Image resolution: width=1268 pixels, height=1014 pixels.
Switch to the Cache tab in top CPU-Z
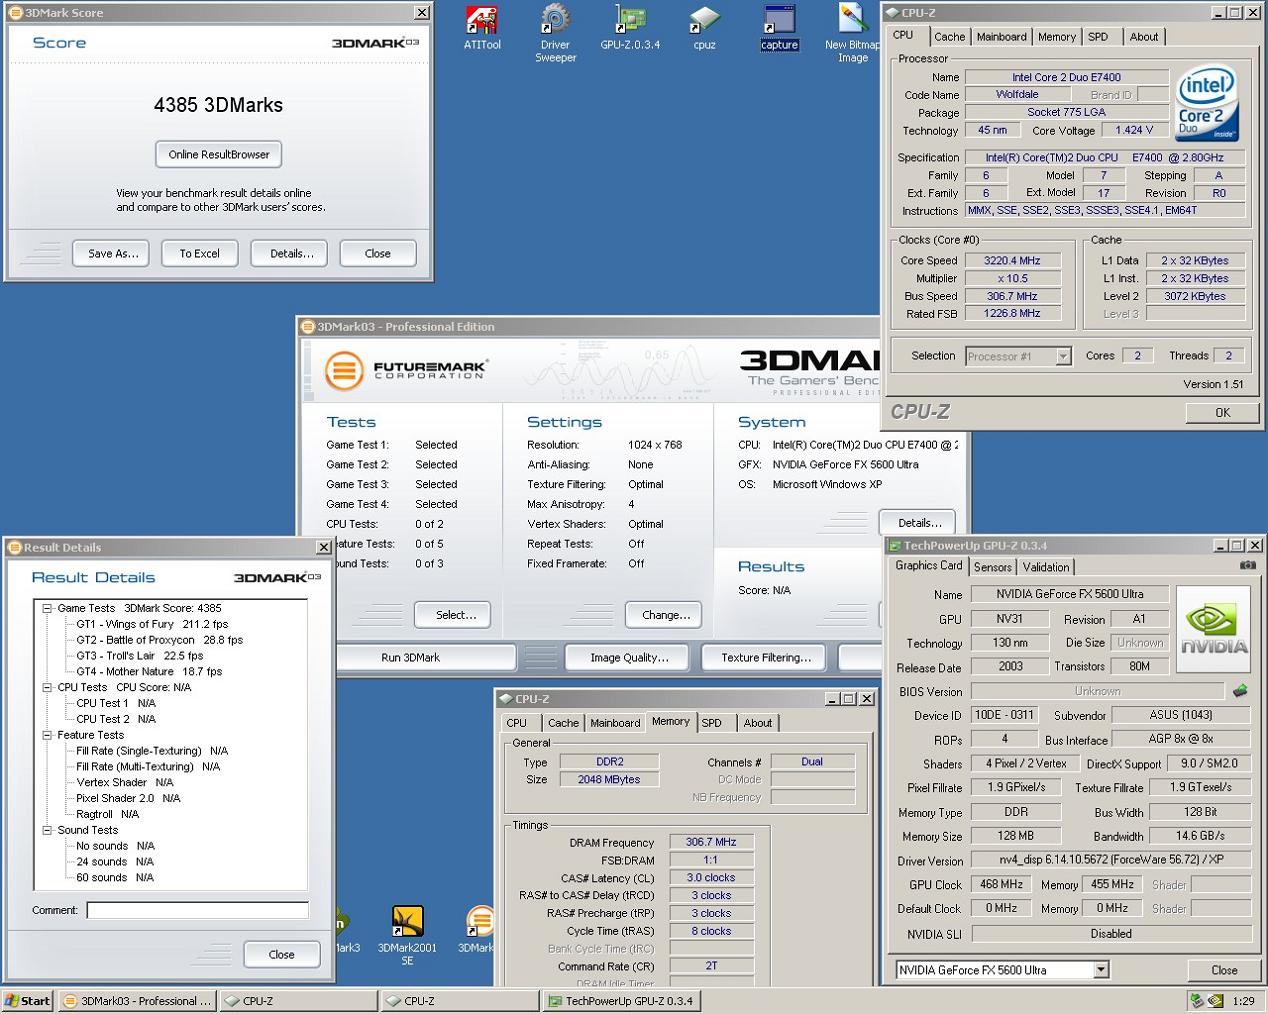point(949,37)
